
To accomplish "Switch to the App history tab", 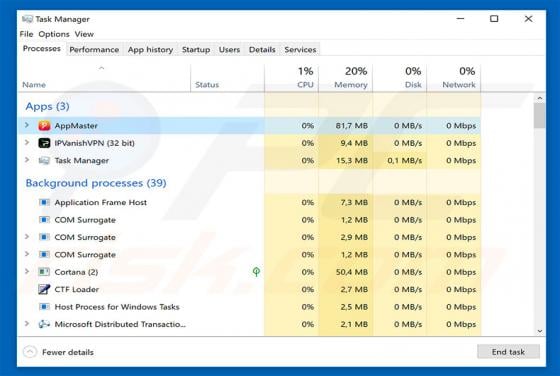I will (150, 50).
